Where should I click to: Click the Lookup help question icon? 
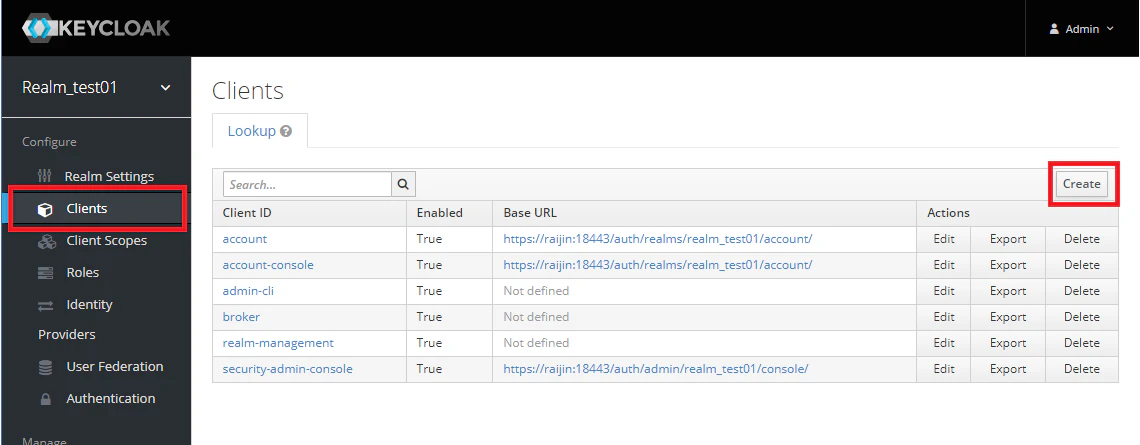click(286, 132)
